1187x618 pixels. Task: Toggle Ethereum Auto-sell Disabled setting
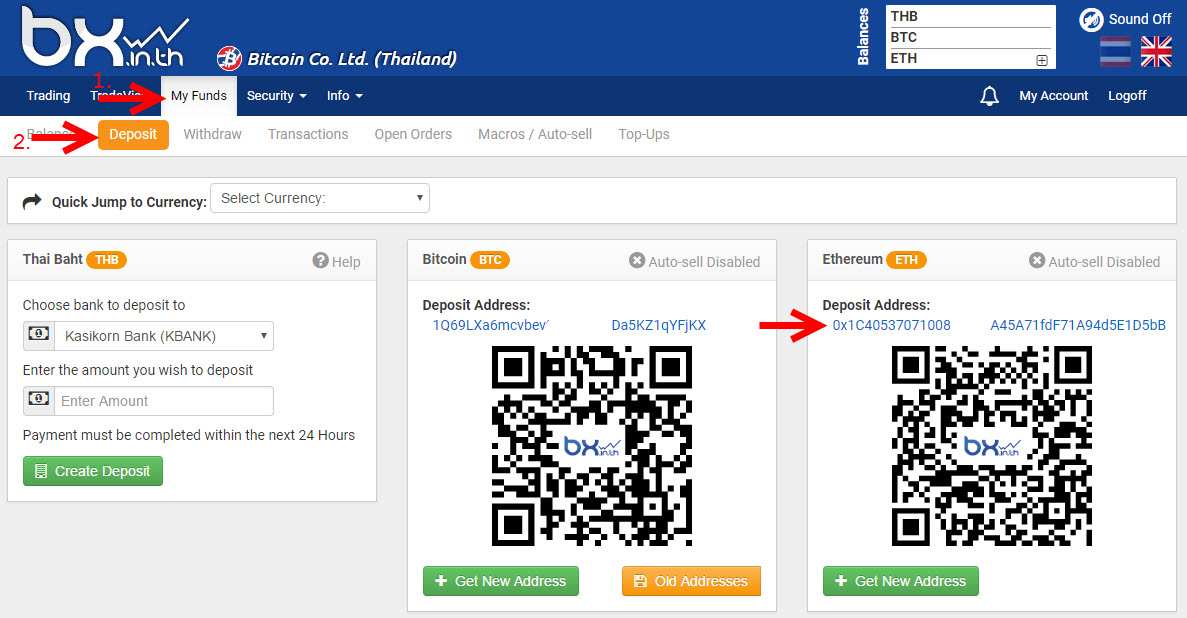1094,261
